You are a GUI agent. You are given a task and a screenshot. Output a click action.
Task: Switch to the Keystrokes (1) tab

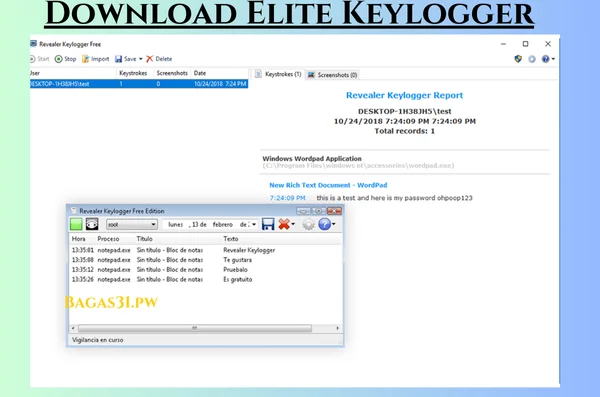tap(278, 74)
